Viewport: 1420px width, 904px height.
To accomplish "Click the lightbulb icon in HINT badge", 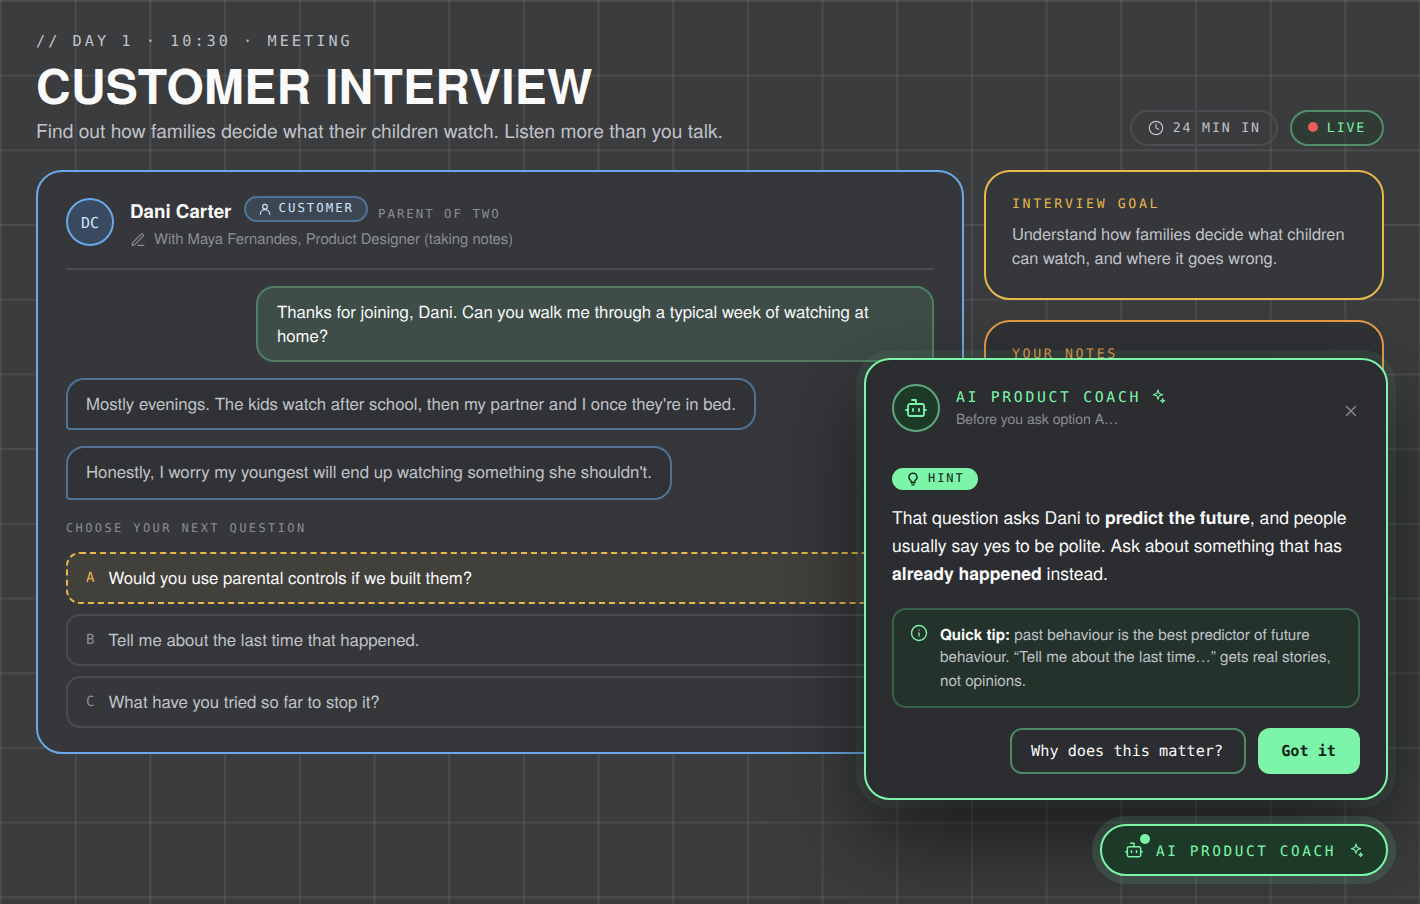I will point(913,479).
